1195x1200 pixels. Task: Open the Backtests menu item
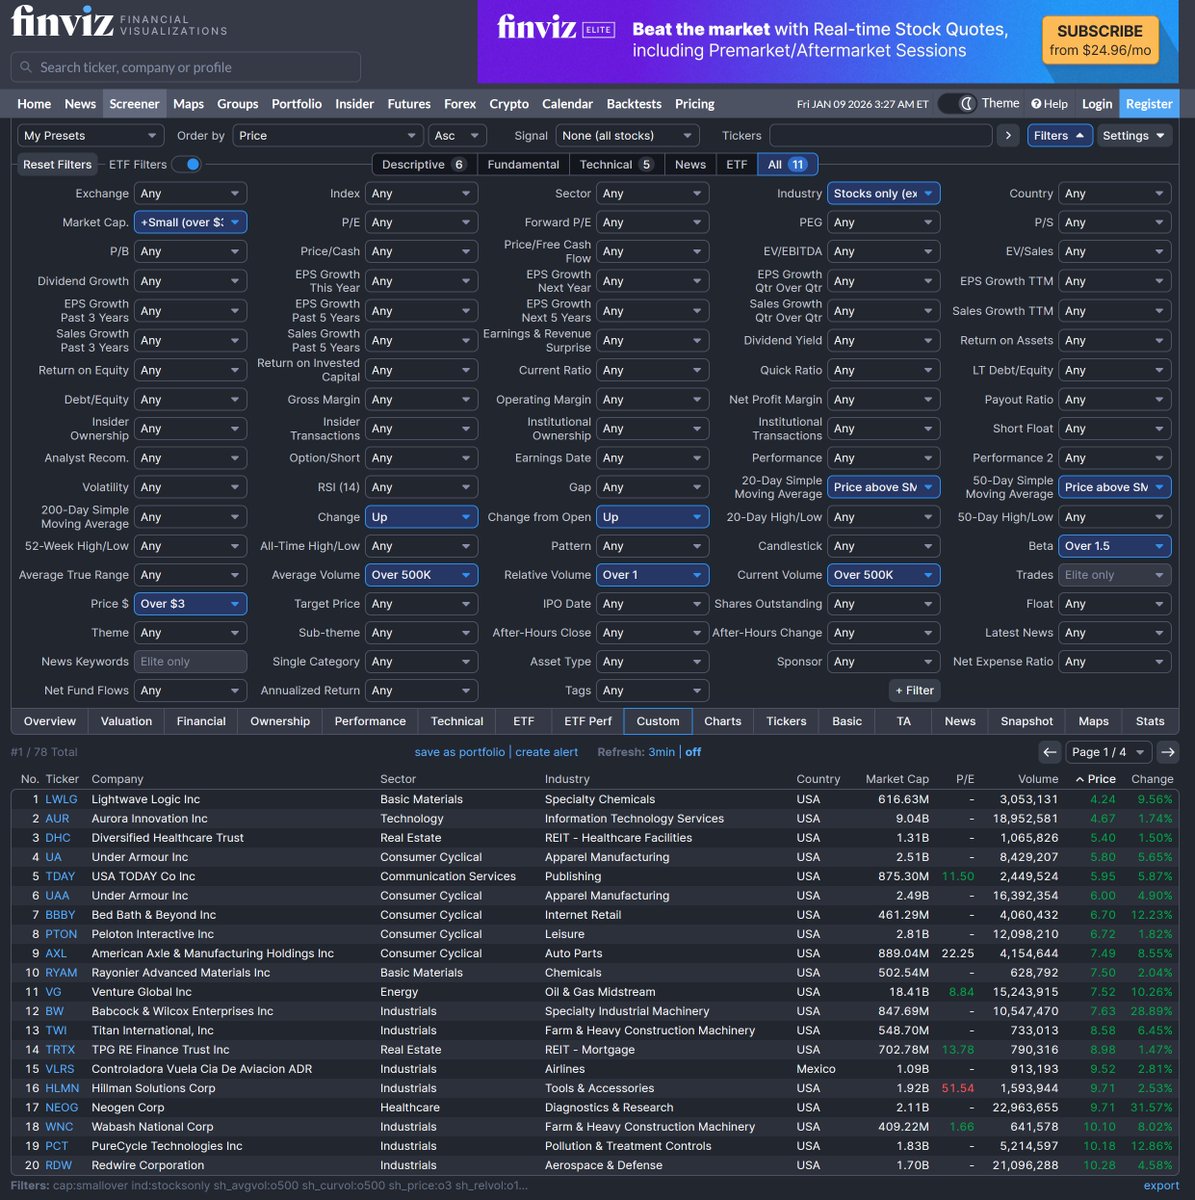click(634, 104)
